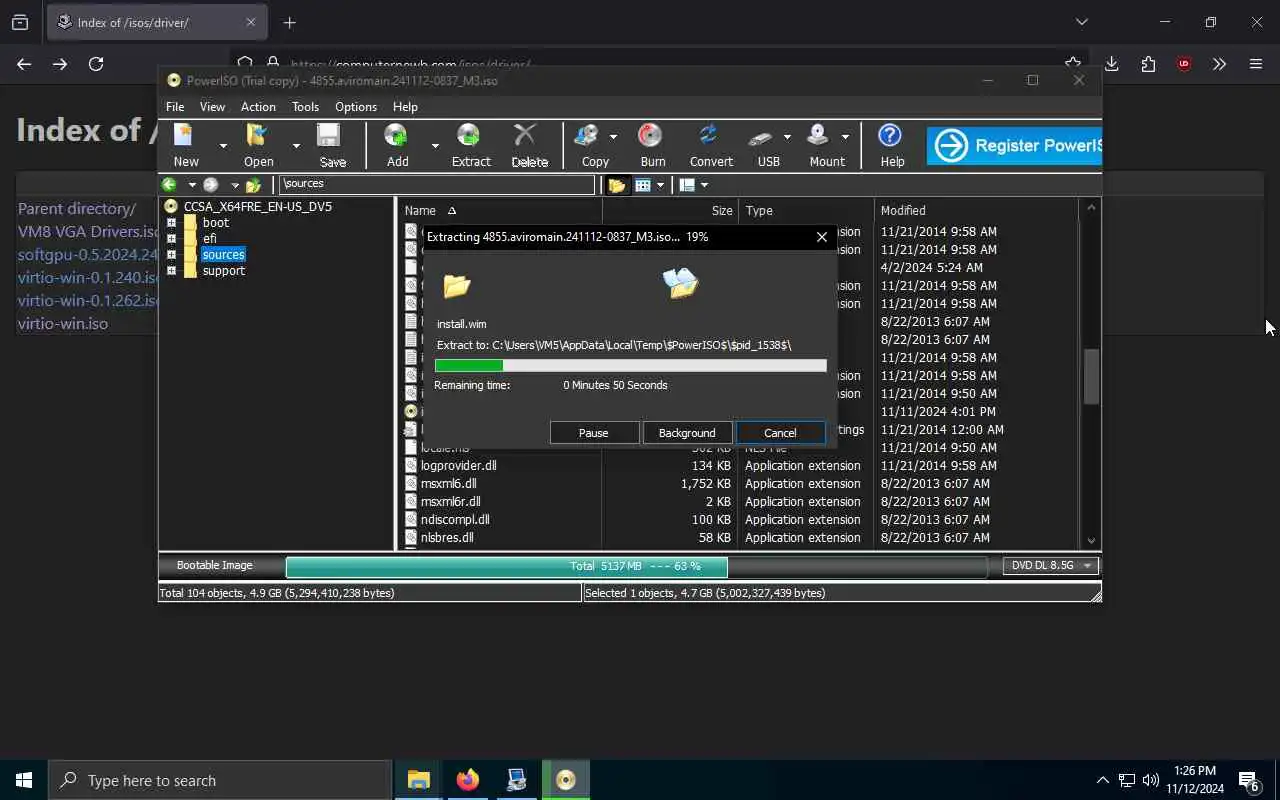Select the sources folder in tree
Image resolution: width=1280 pixels, height=800 pixels.
pyautogui.click(x=223, y=255)
